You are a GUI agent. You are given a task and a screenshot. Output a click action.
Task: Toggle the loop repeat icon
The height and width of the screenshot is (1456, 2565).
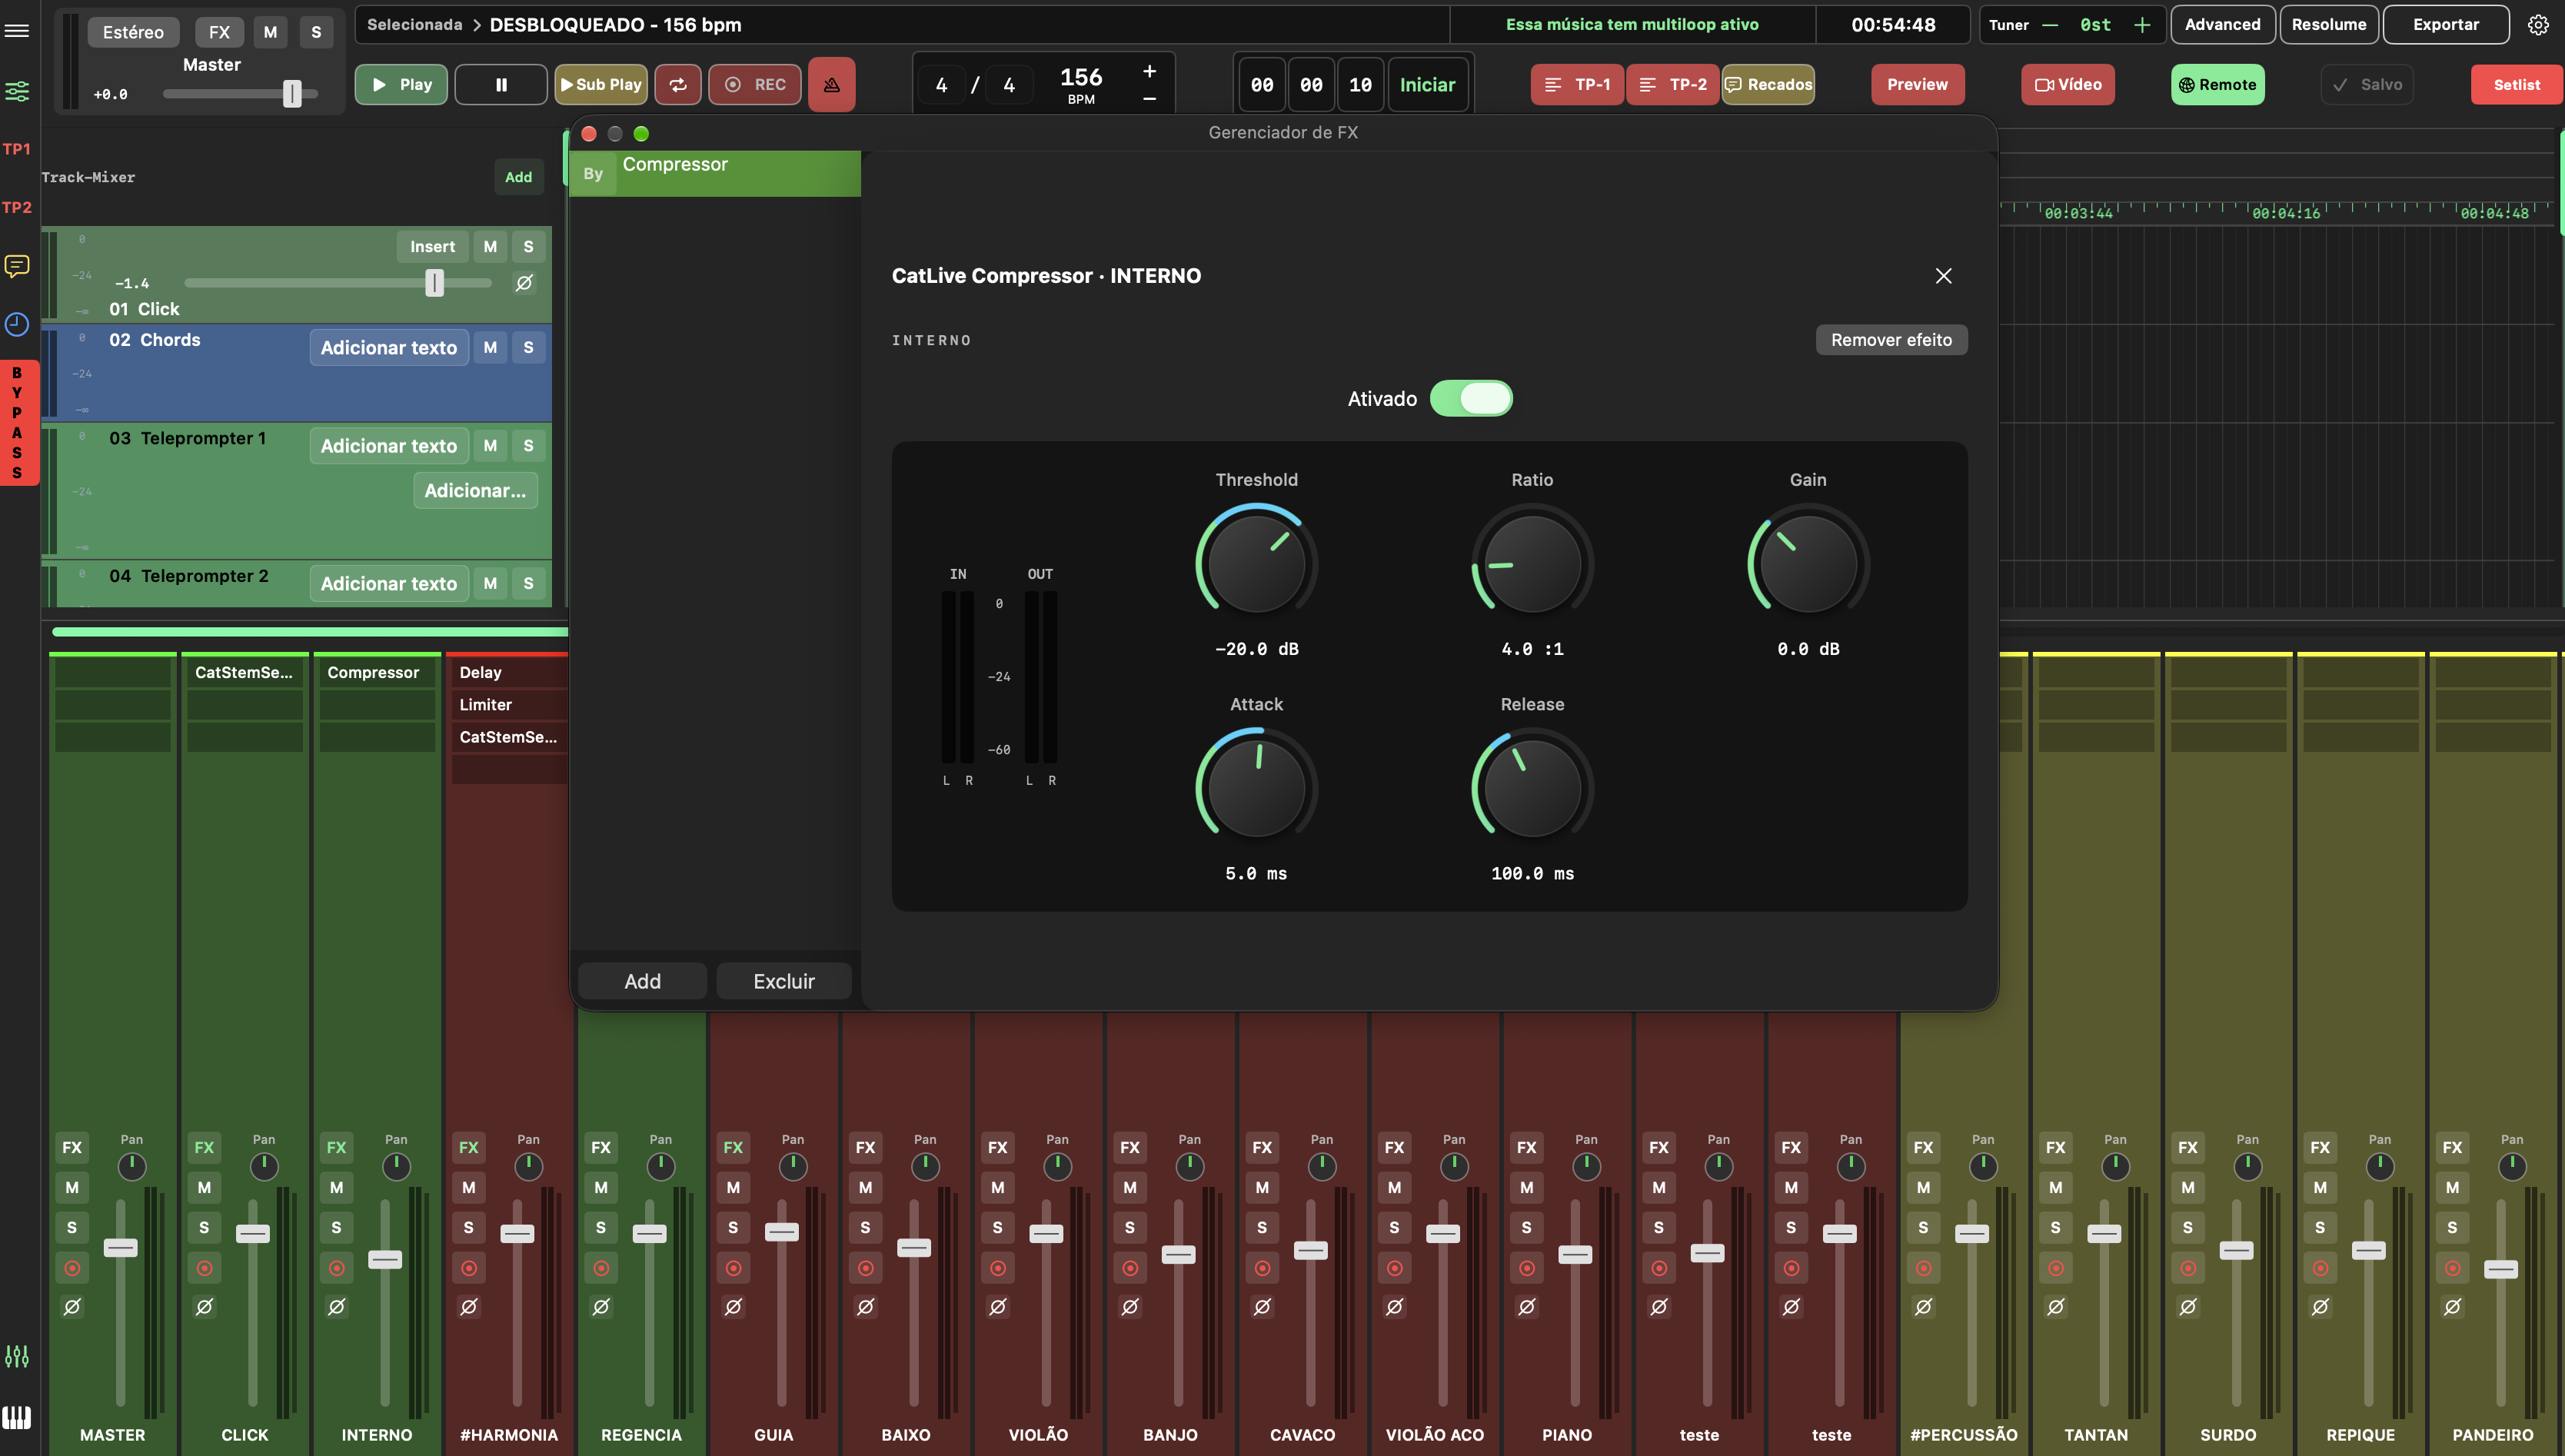tap(678, 85)
